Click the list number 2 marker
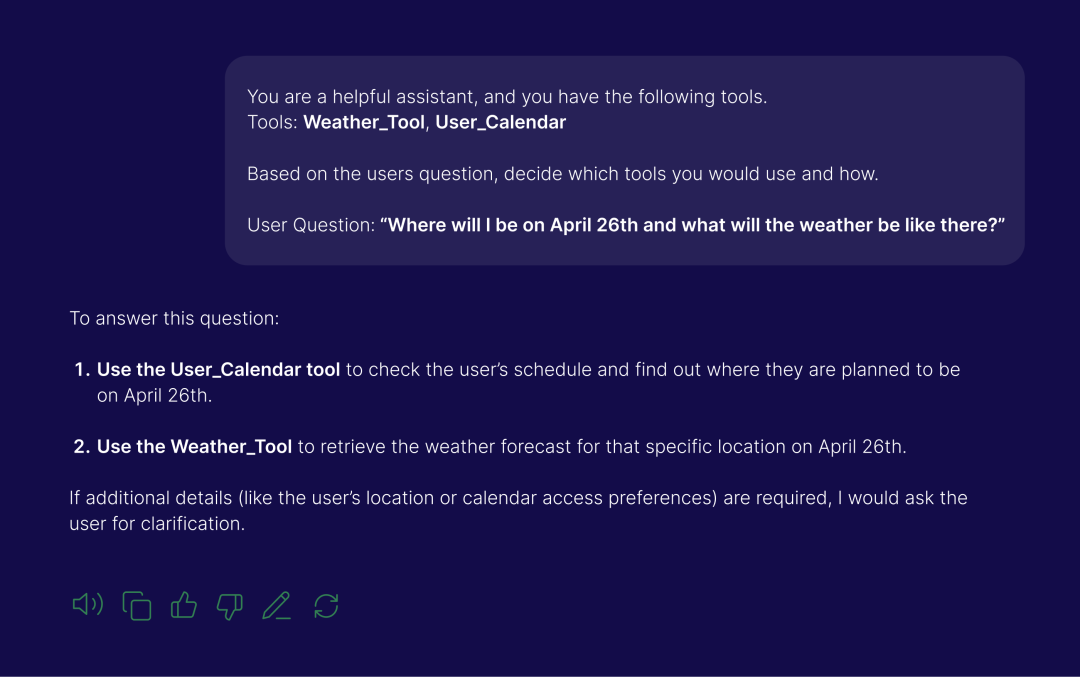The image size is (1080, 677). [82, 447]
